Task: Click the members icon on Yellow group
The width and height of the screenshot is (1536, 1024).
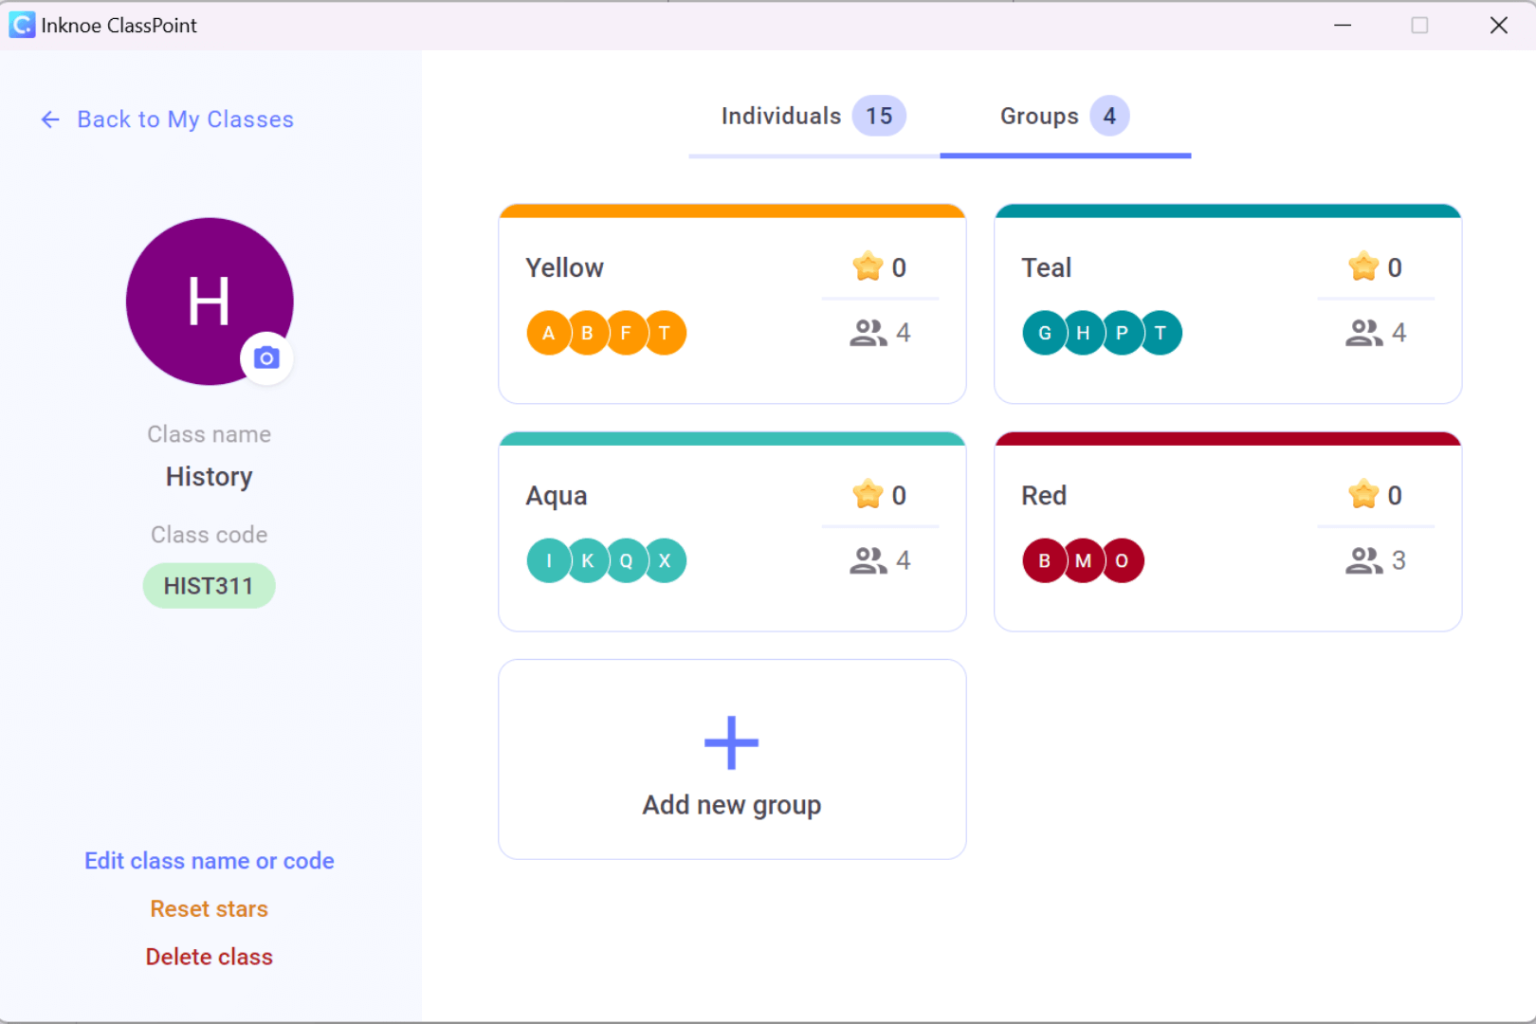Action: (x=869, y=332)
